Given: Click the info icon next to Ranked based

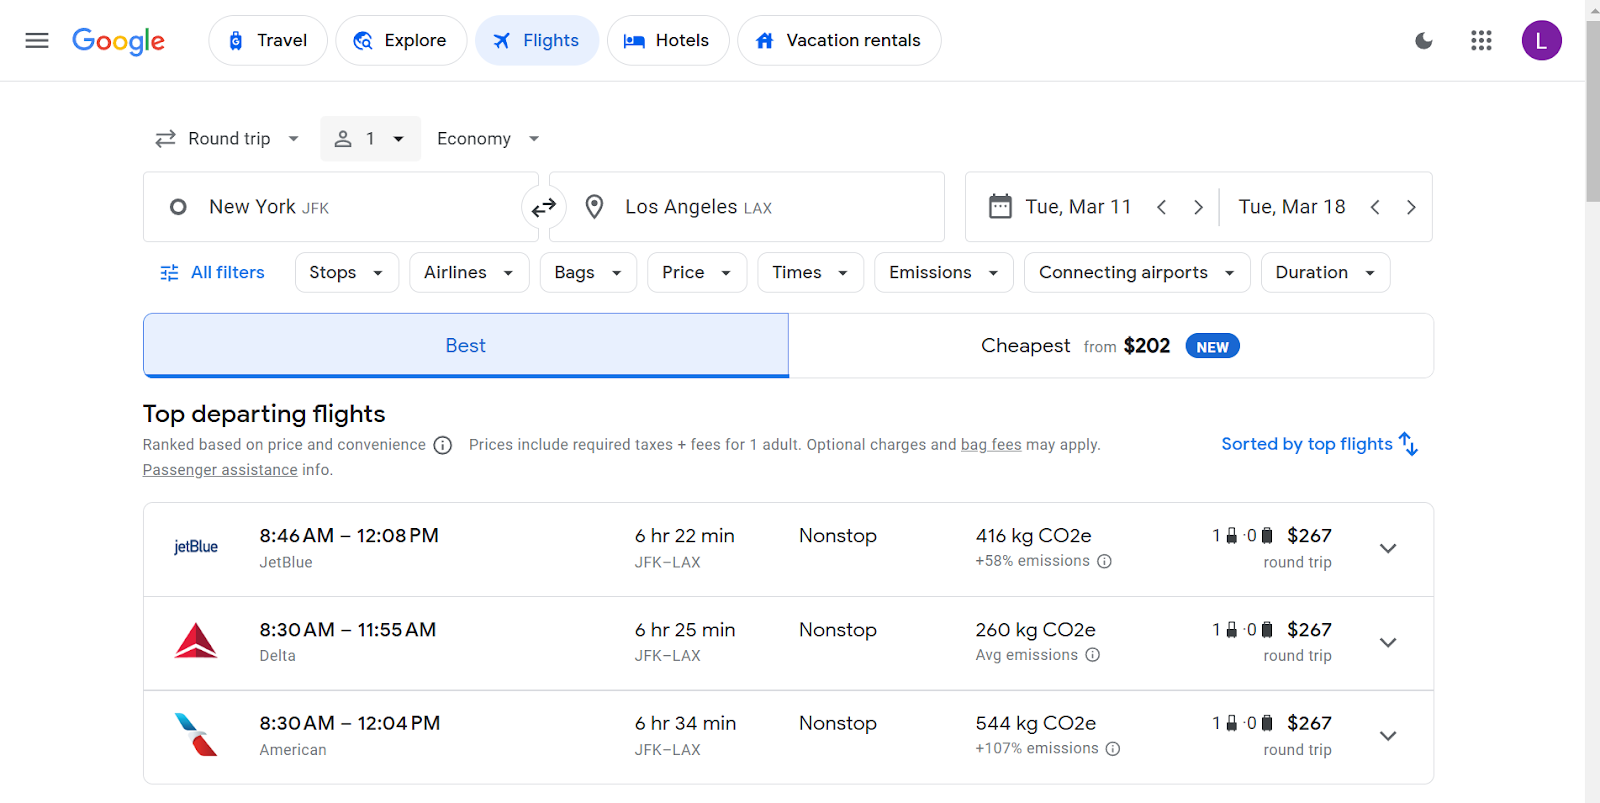Looking at the screenshot, I should click(x=443, y=445).
